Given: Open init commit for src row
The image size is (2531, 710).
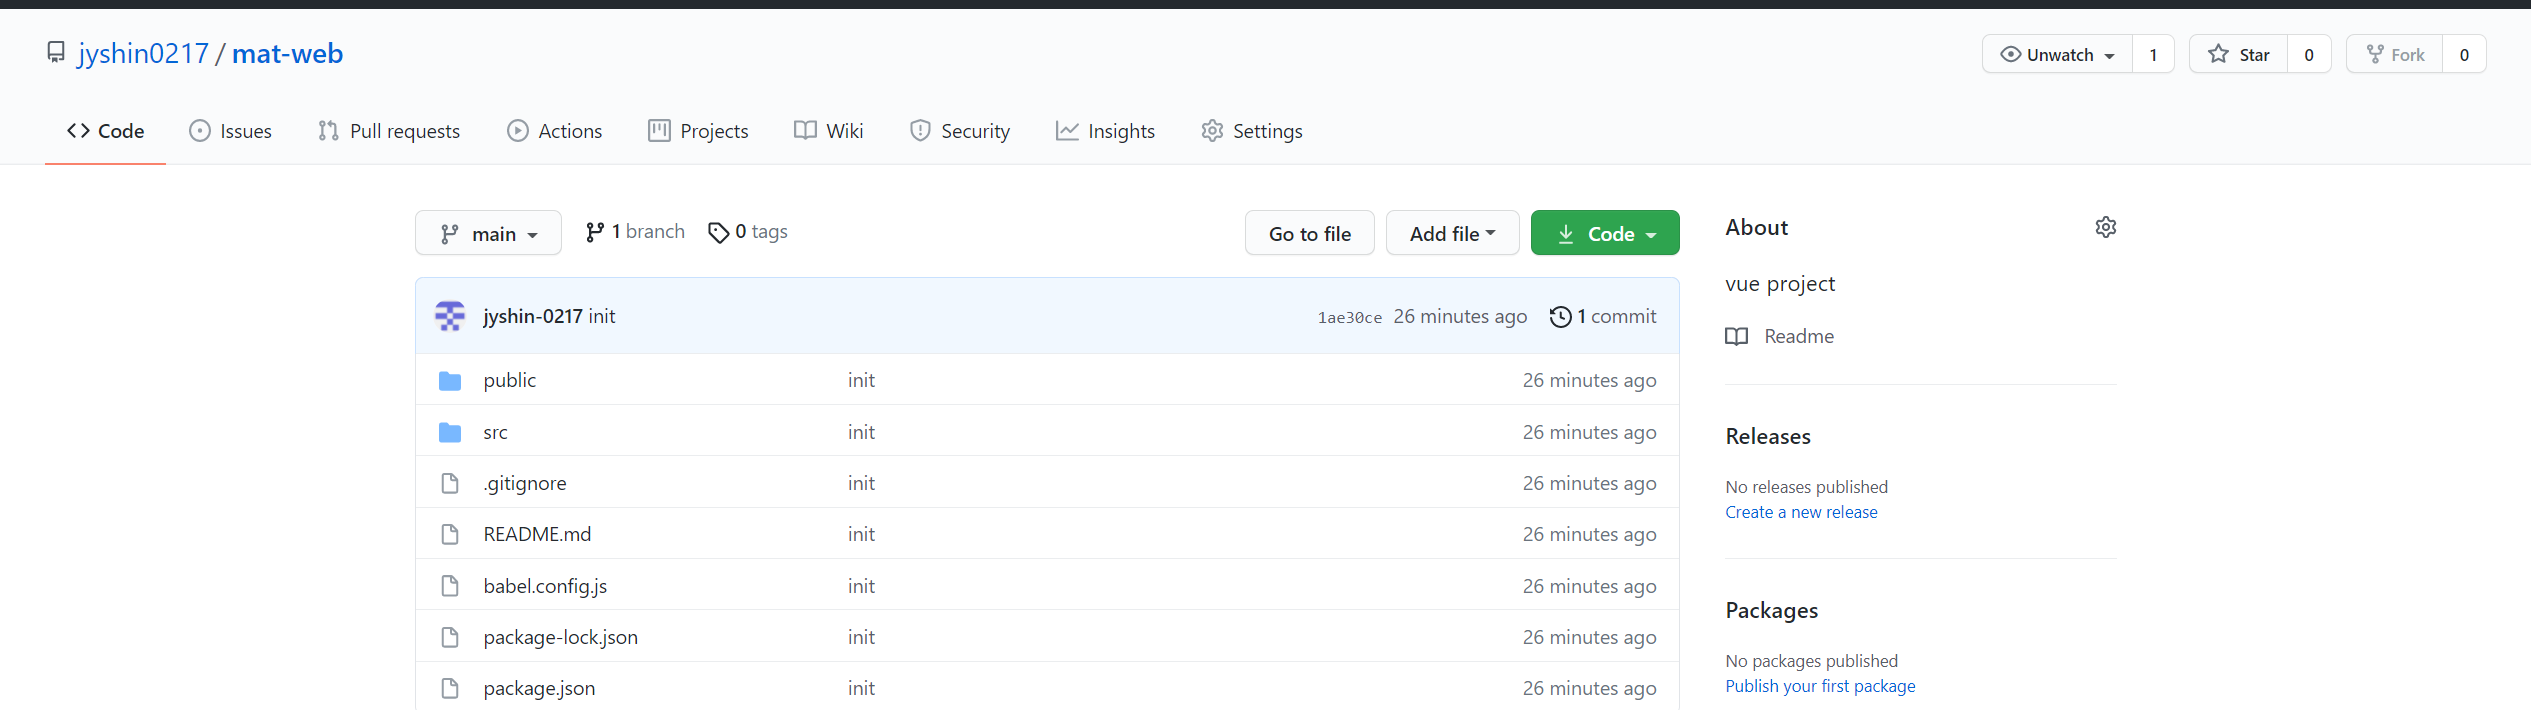Looking at the screenshot, I should [x=861, y=432].
